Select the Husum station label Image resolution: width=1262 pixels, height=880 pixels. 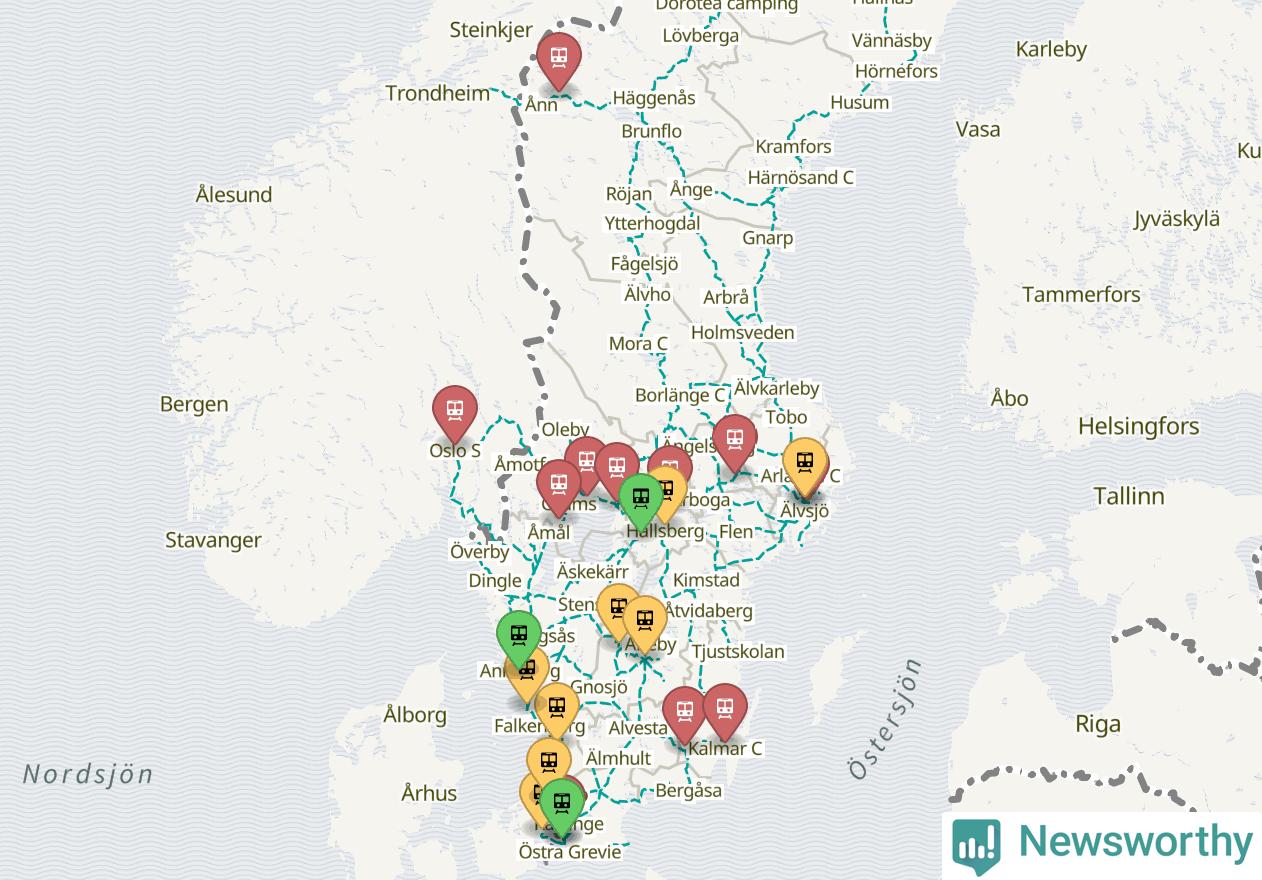click(x=859, y=102)
